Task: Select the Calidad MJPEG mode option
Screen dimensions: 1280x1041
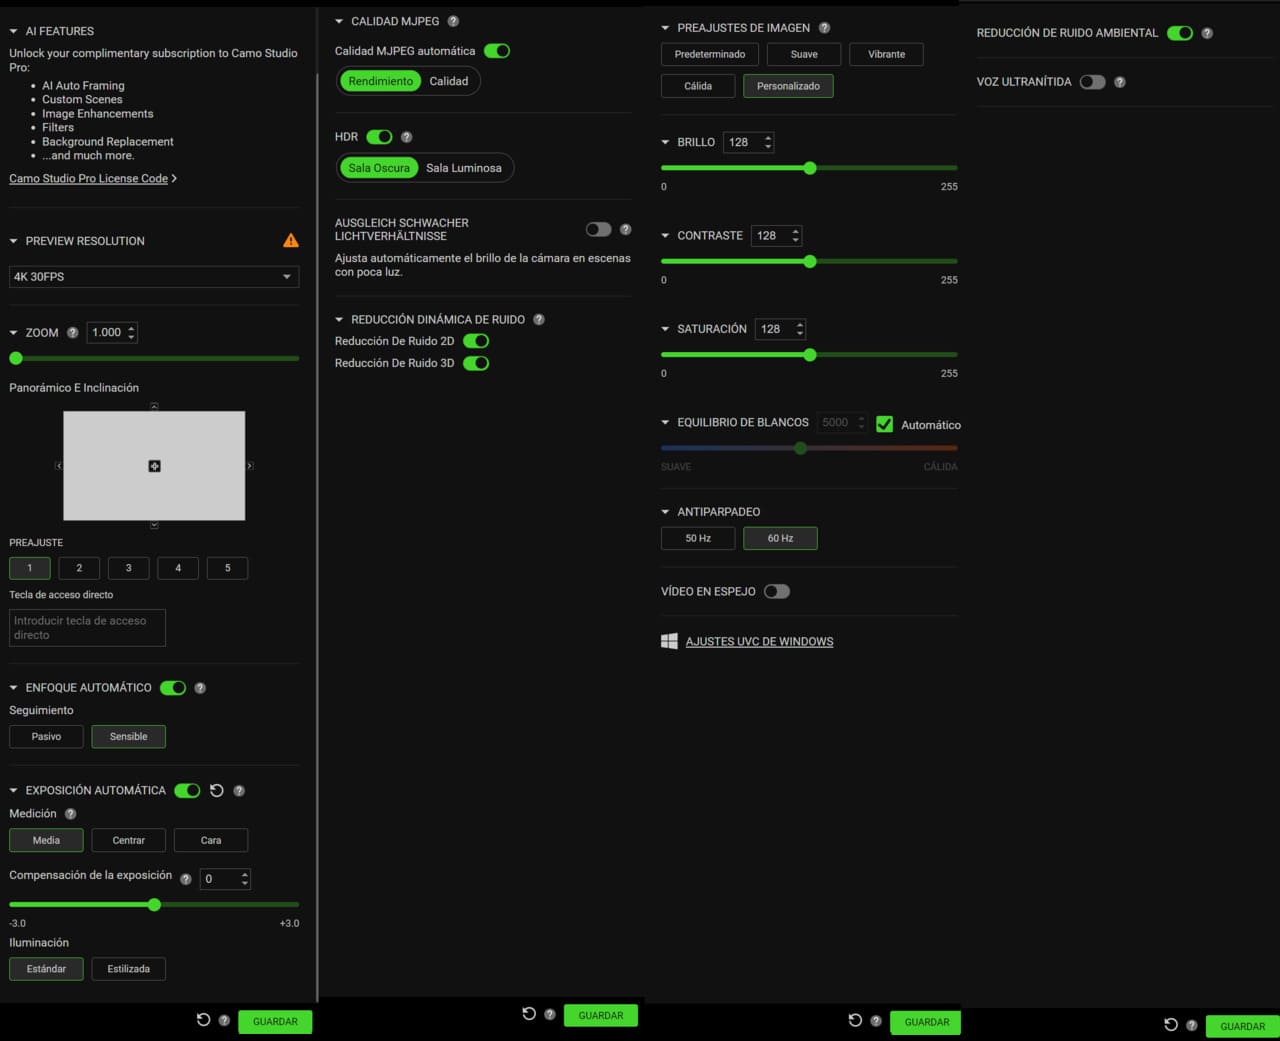Action: [448, 81]
